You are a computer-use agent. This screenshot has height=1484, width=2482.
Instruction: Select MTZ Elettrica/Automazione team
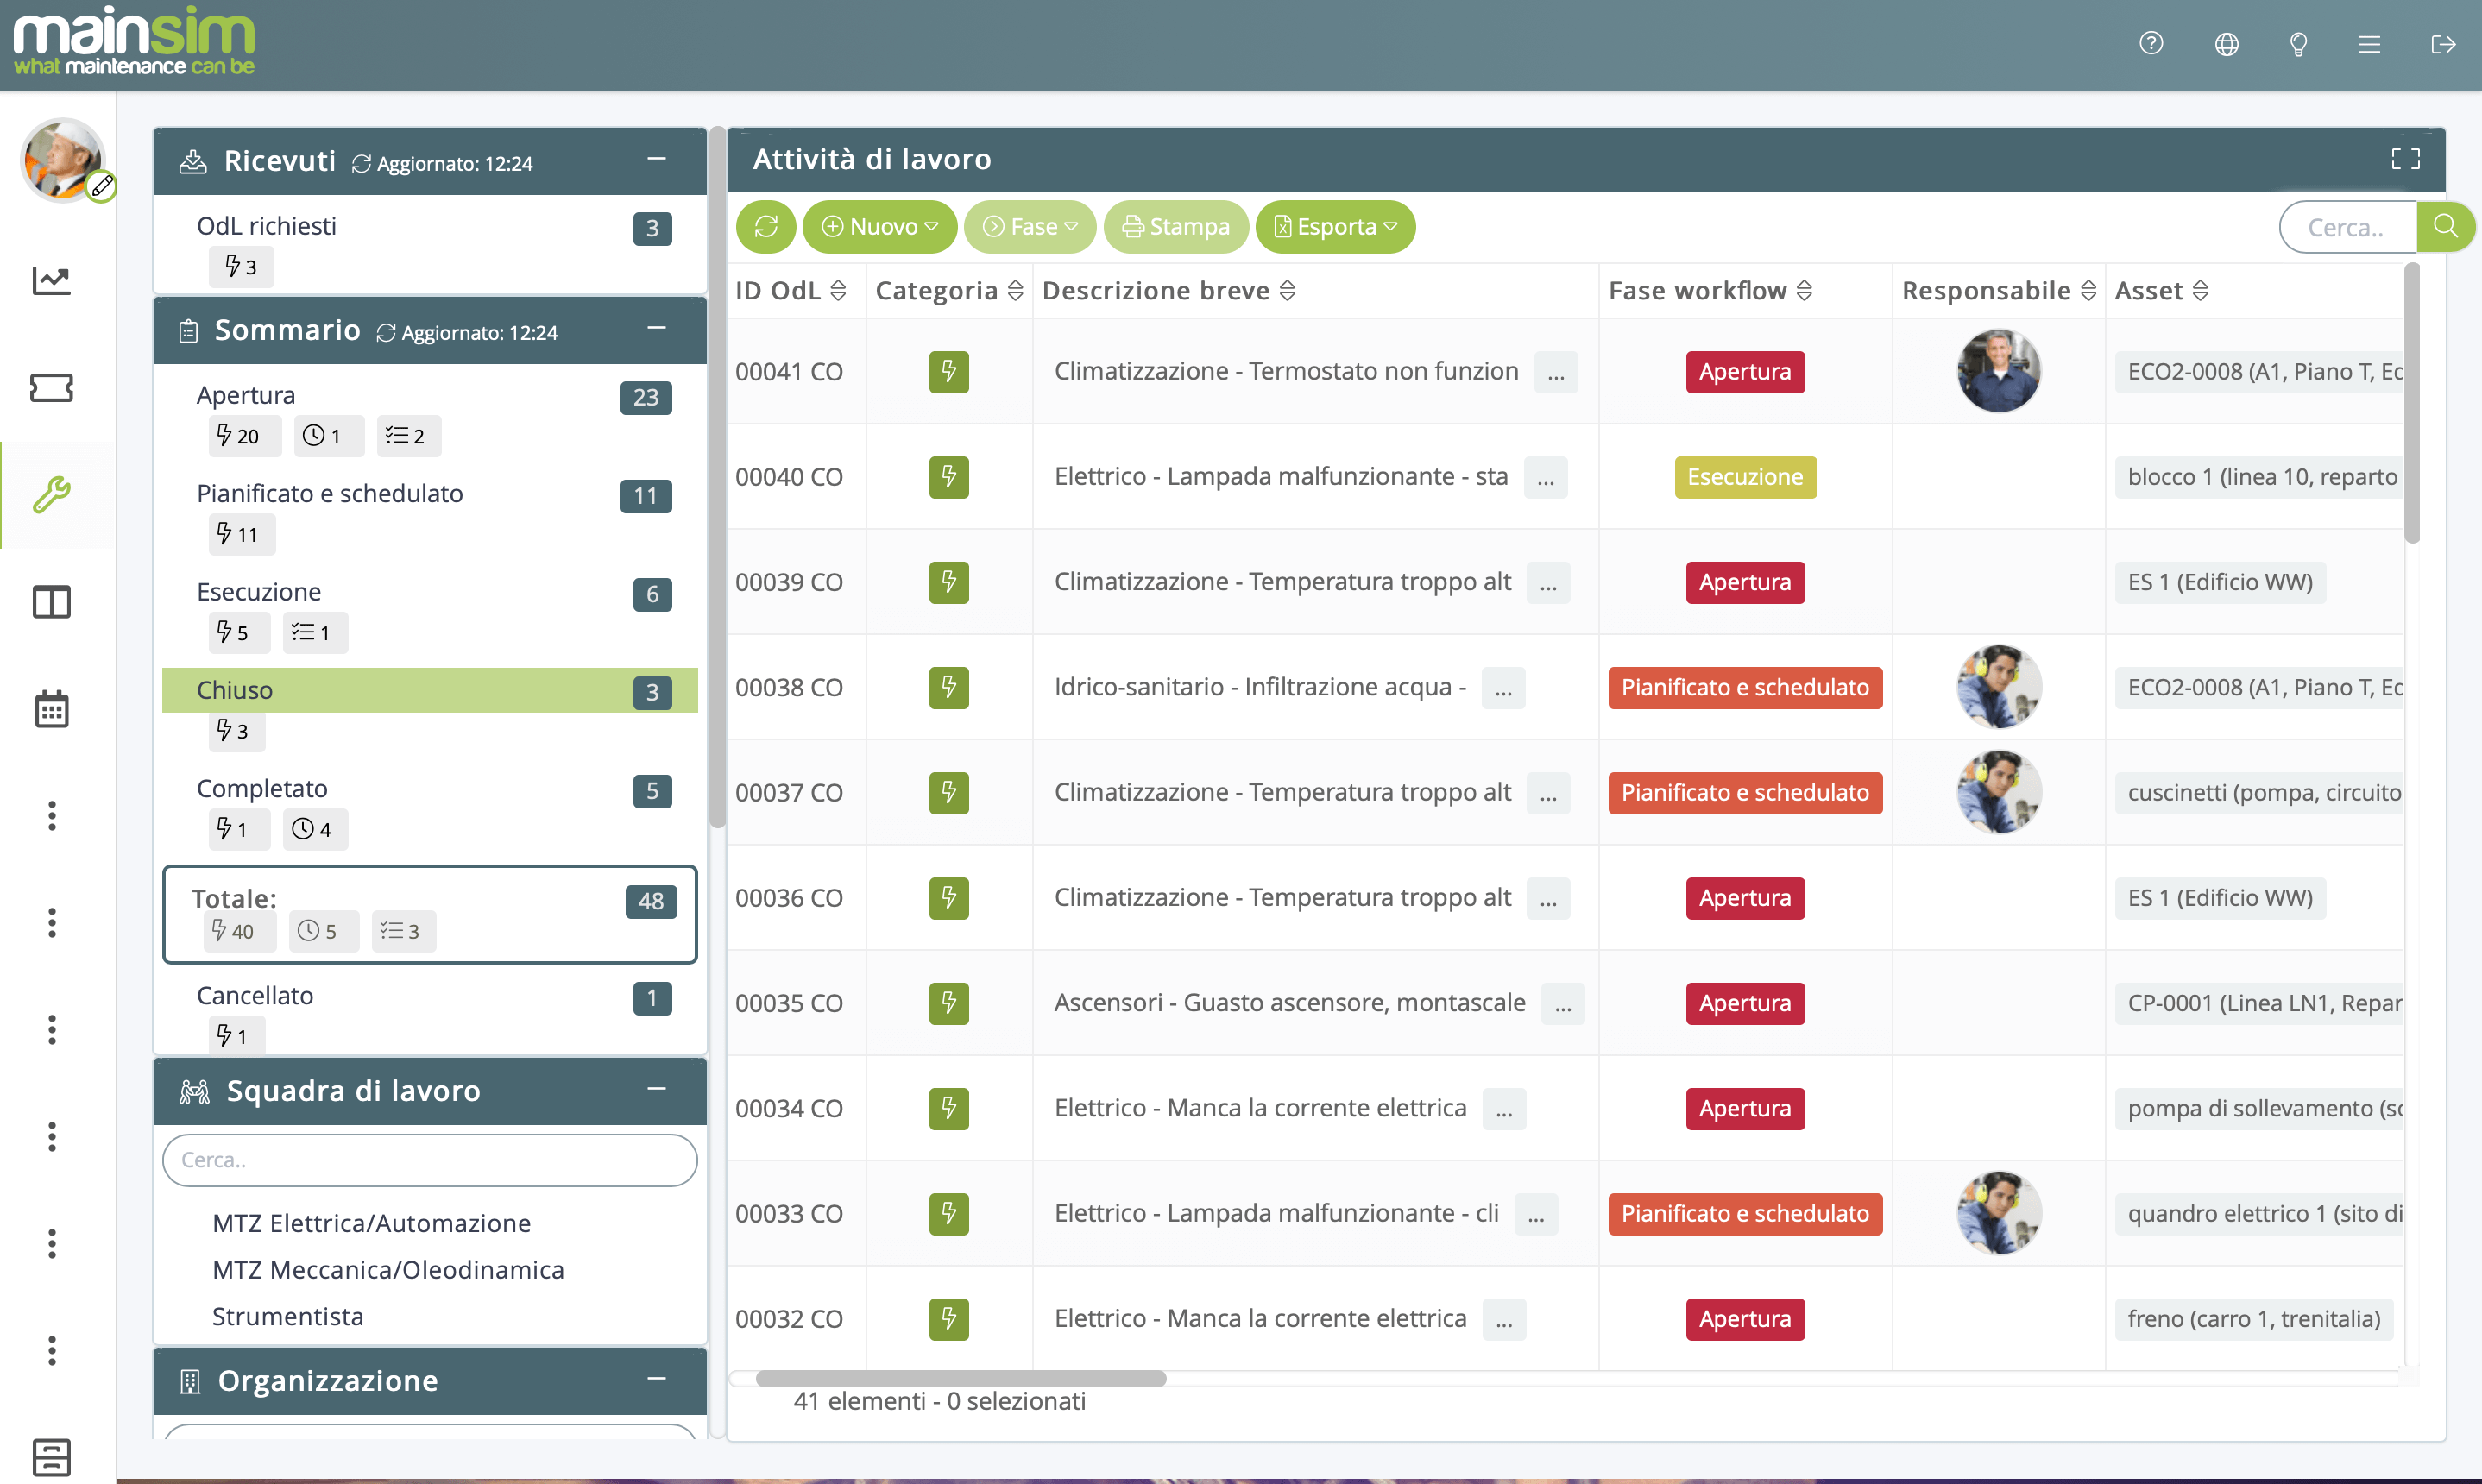(x=371, y=1223)
